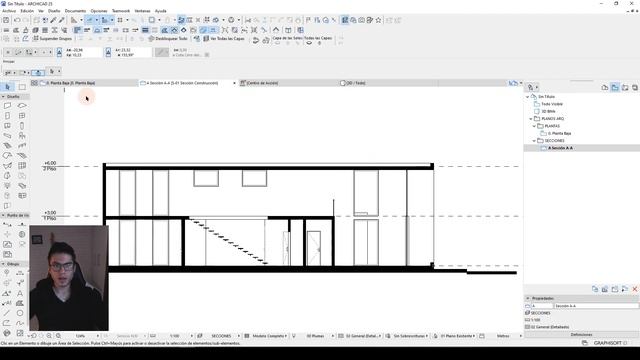This screenshot has width=640, height=360.
Task: Collapse the PLANOS ARQ folder
Action: click(x=531, y=119)
